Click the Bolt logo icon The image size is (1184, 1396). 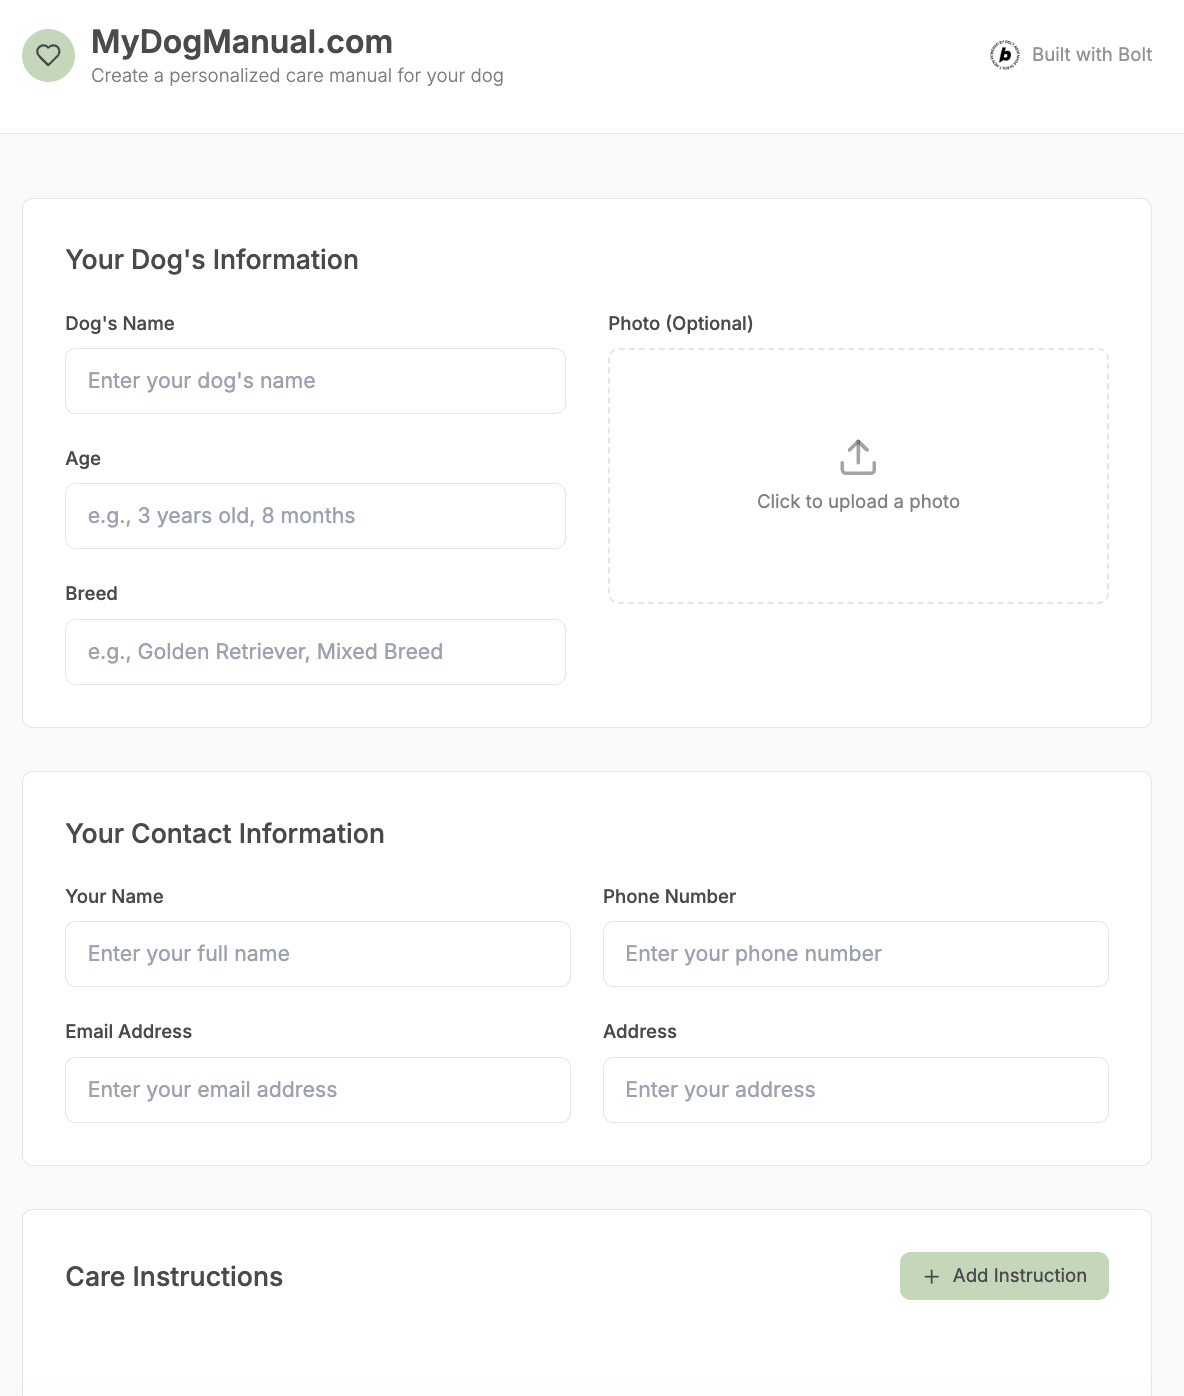1004,55
